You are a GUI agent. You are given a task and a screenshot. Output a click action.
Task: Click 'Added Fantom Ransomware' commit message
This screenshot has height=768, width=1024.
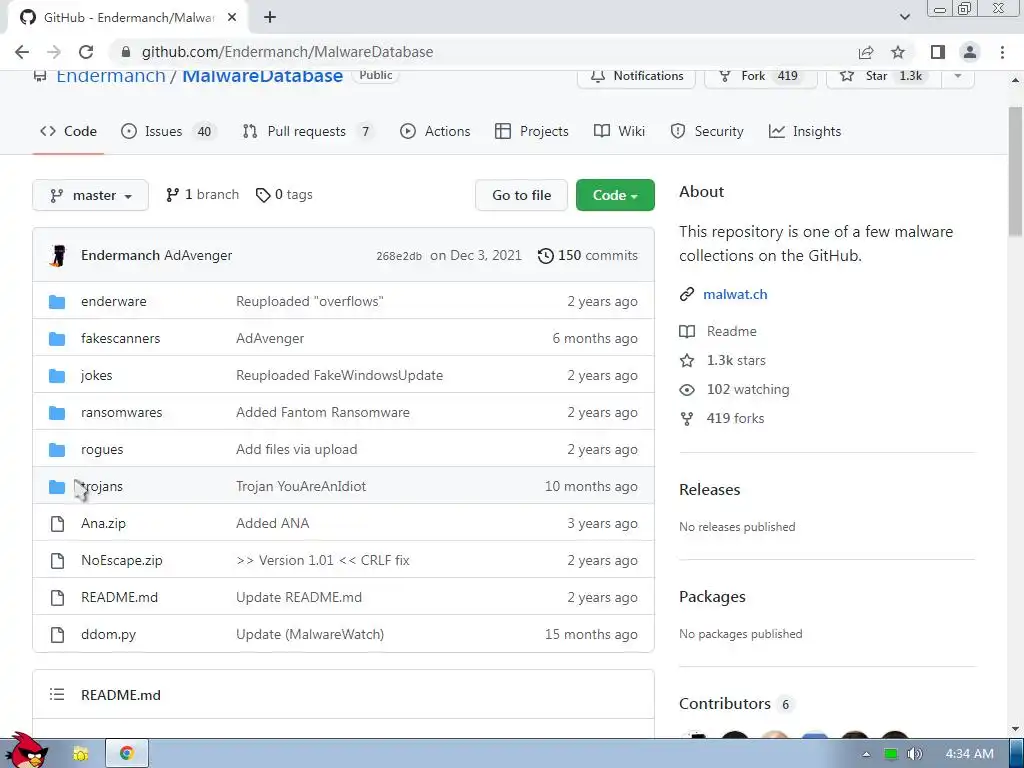point(323,413)
